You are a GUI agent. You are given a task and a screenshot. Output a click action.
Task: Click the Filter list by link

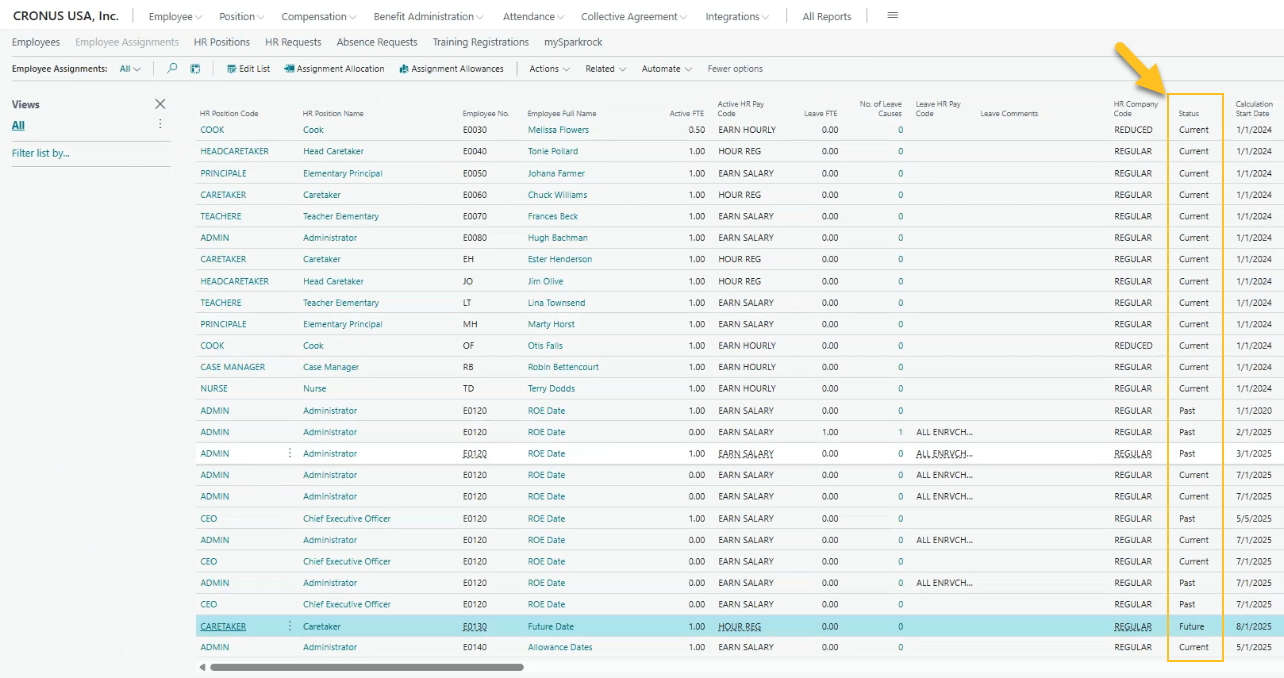[x=46, y=153]
